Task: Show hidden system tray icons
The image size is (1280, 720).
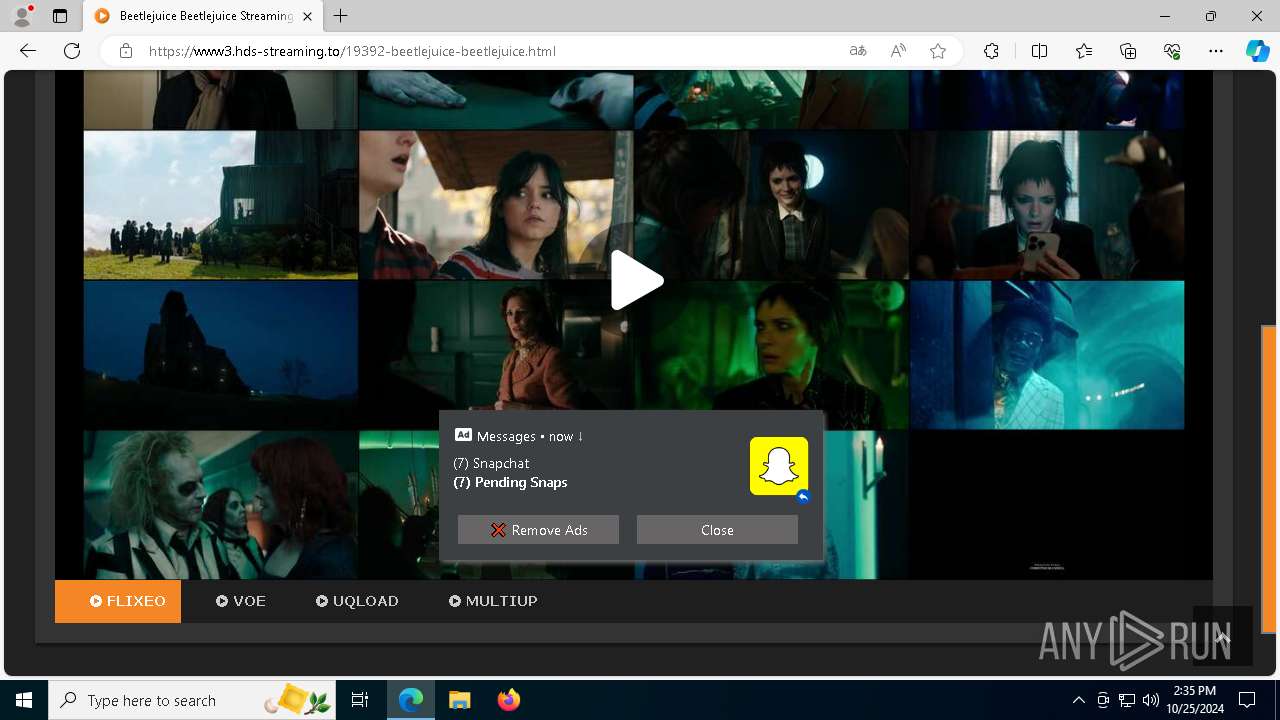Action: [x=1078, y=700]
